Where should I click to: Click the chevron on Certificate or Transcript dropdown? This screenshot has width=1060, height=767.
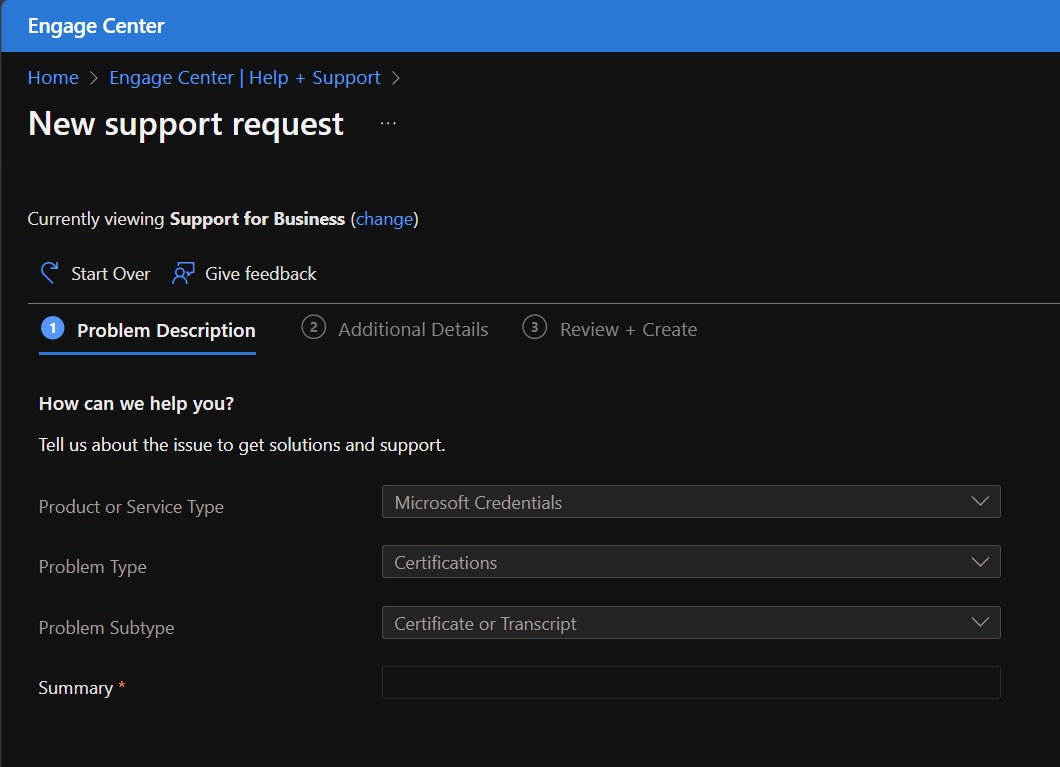[980, 622]
